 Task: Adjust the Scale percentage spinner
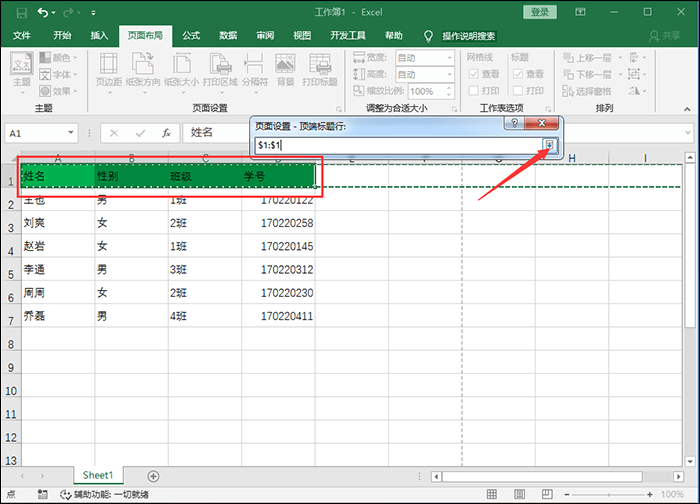tap(450, 91)
